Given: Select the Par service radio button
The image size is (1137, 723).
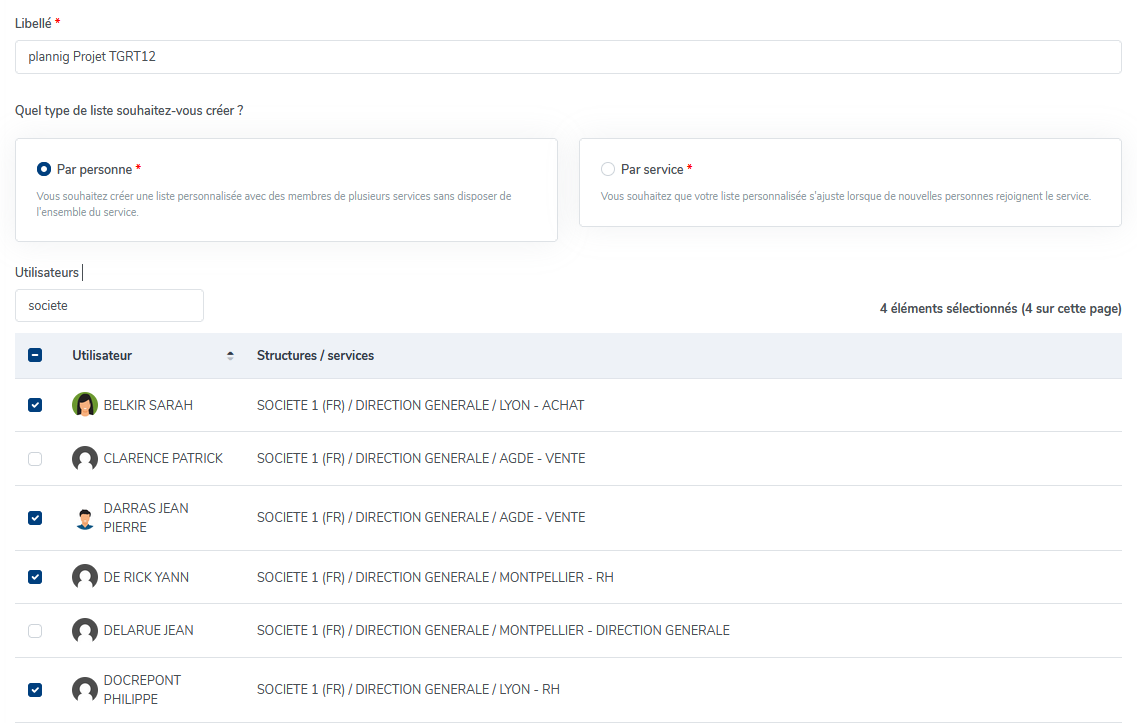Looking at the screenshot, I should 608,169.
